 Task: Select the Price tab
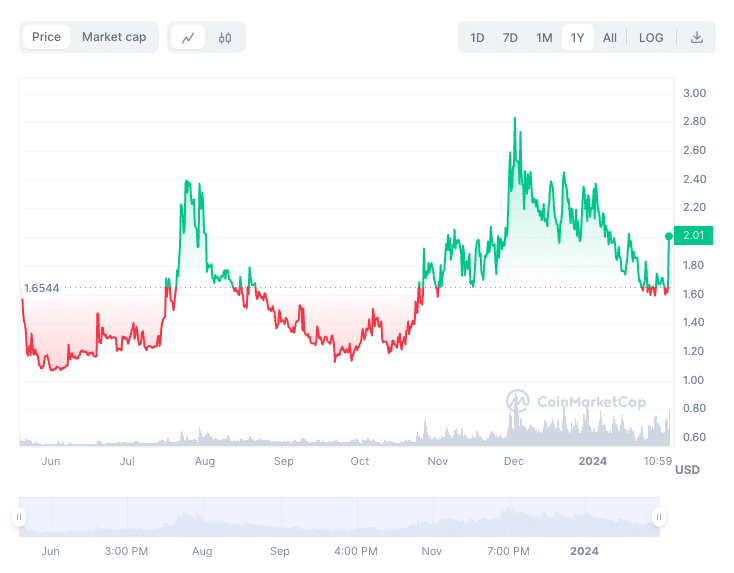tap(46, 37)
